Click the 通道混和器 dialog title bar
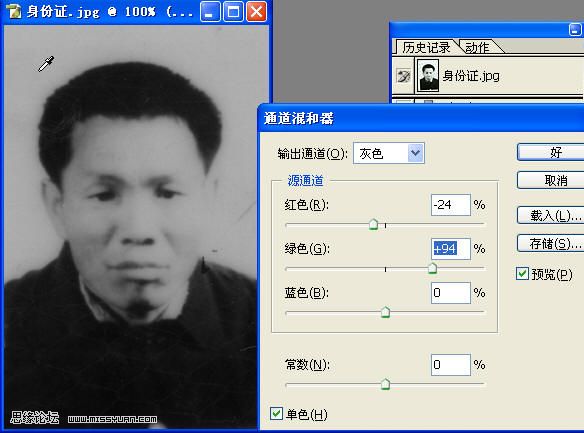The image size is (584, 433). point(421,118)
